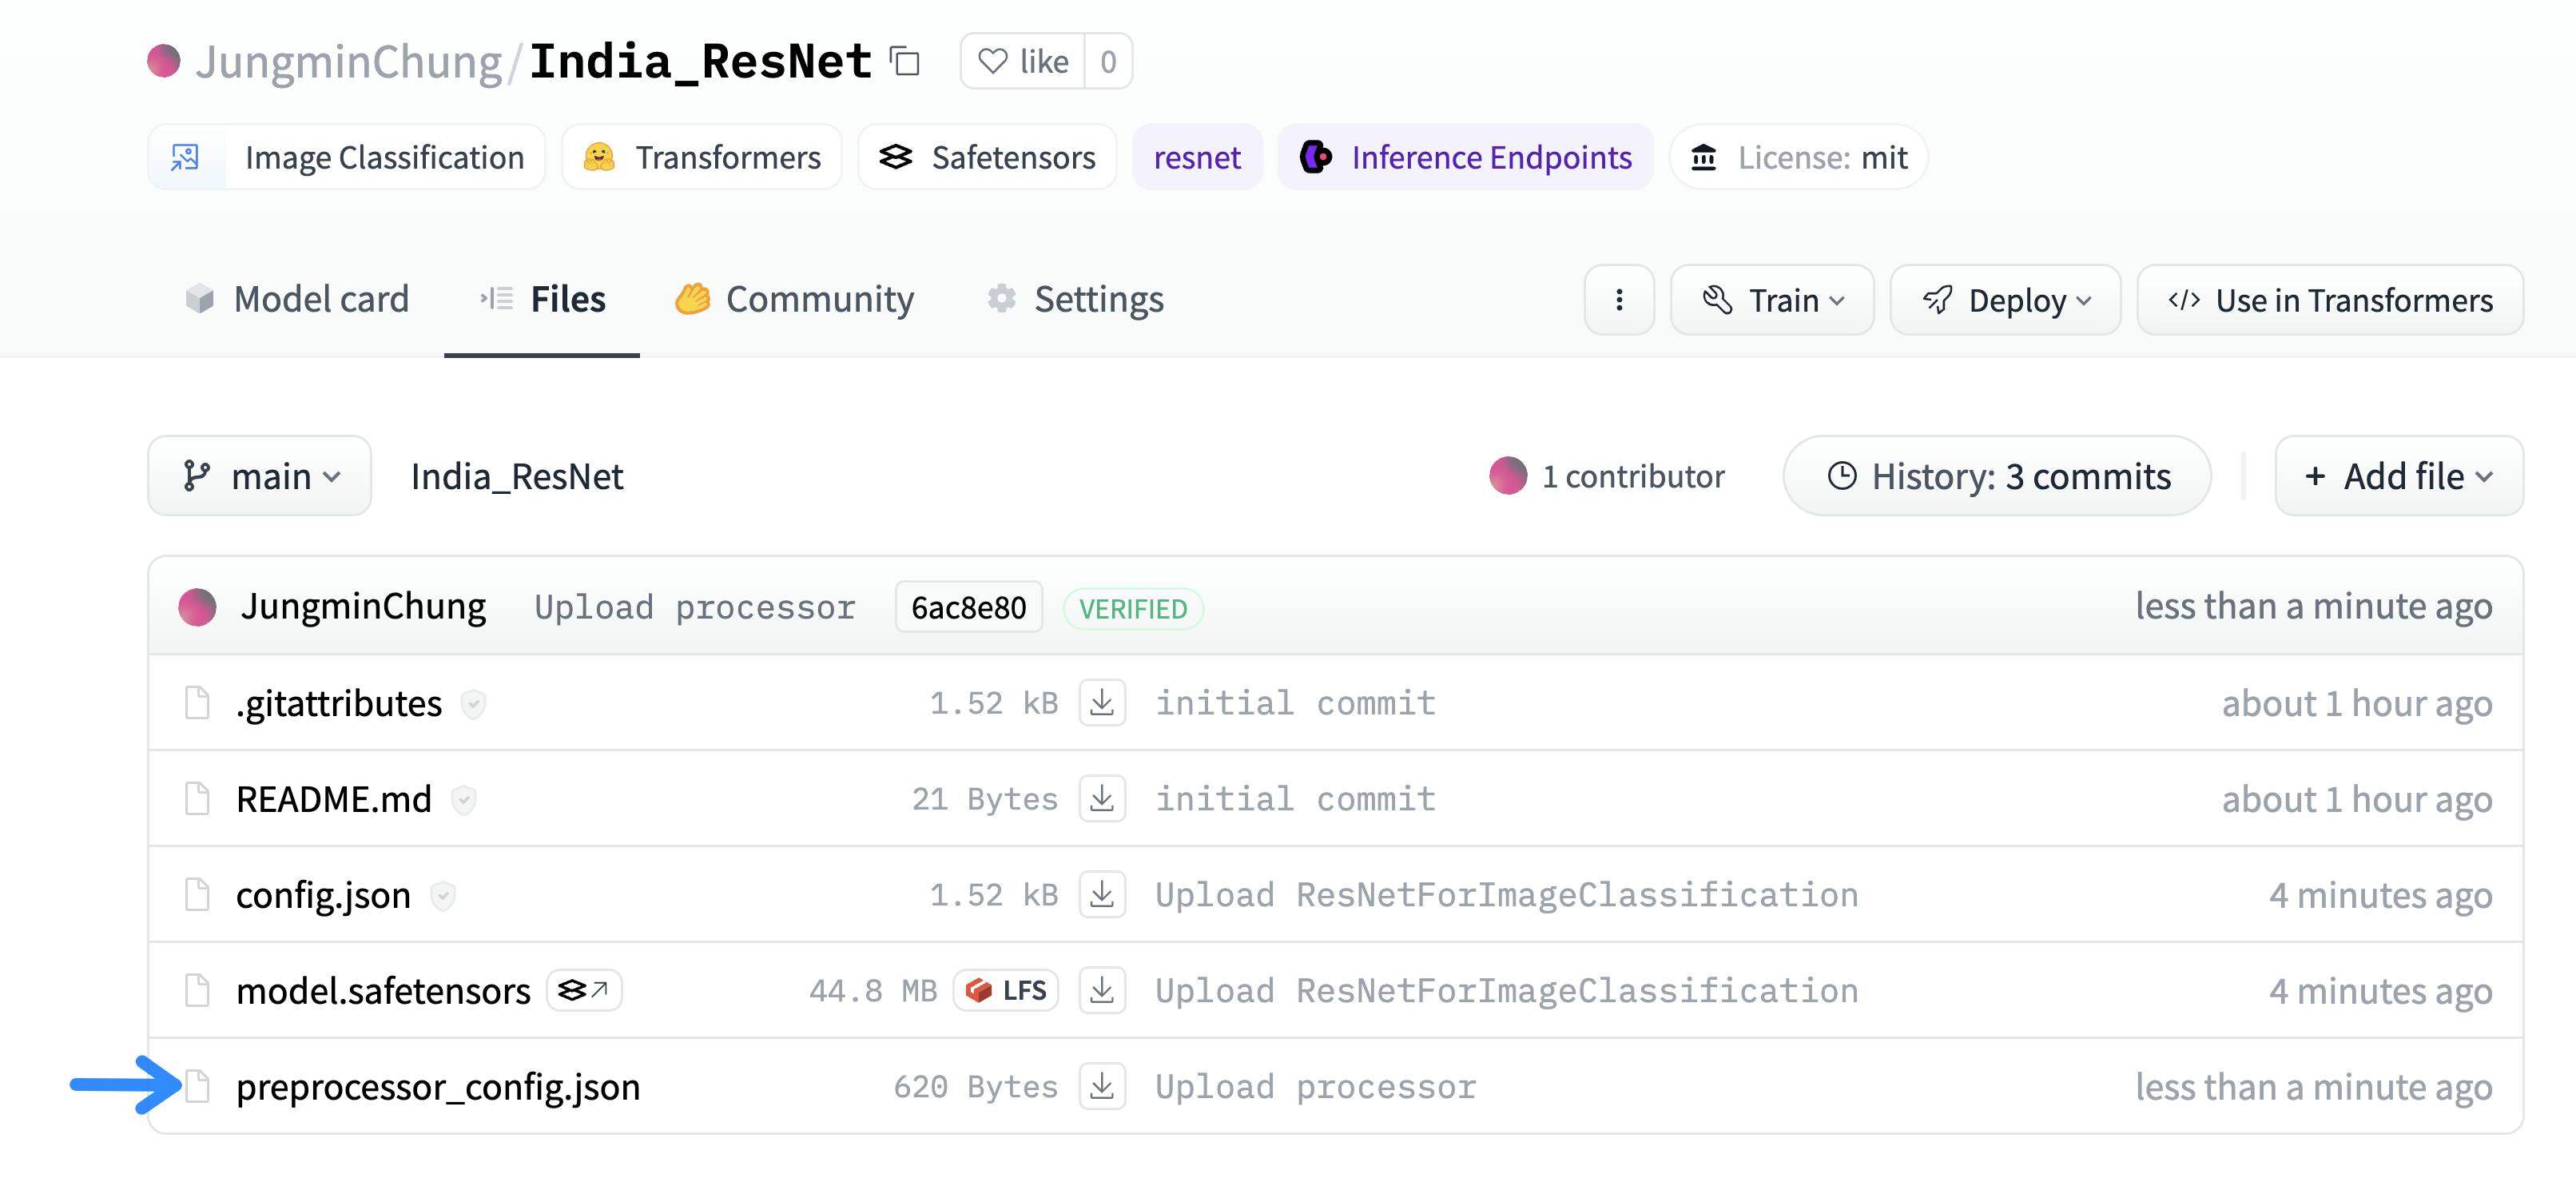Click the Image Classification task icon
This screenshot has width=2576, height=1178.
coord(186,157)
